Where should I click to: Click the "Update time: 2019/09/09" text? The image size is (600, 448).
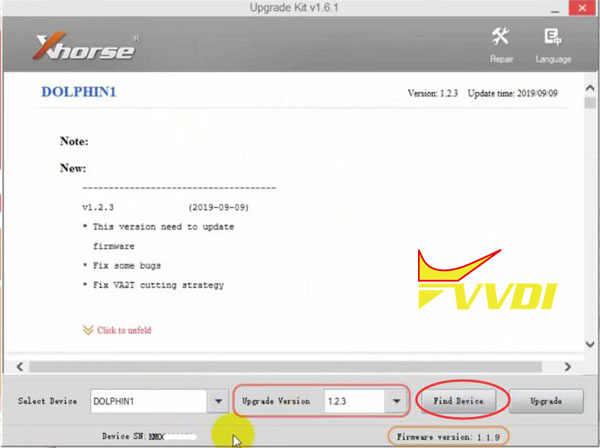[512, 93]
